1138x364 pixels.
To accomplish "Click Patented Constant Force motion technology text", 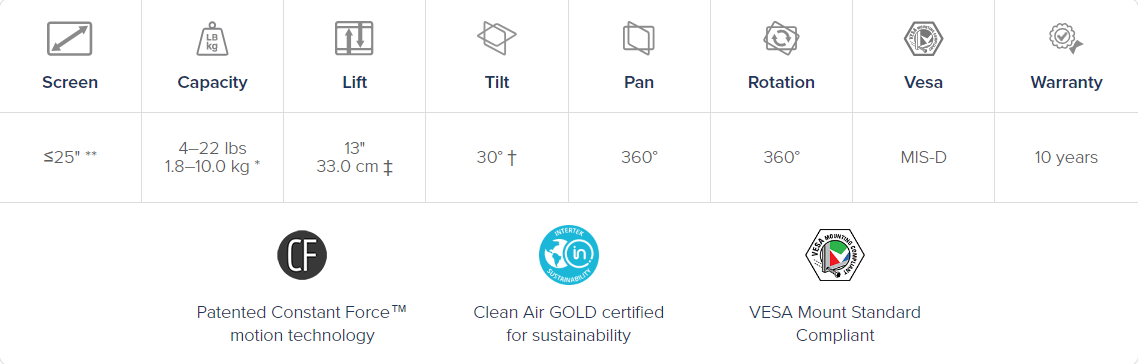I will click(x=302, y=324).
